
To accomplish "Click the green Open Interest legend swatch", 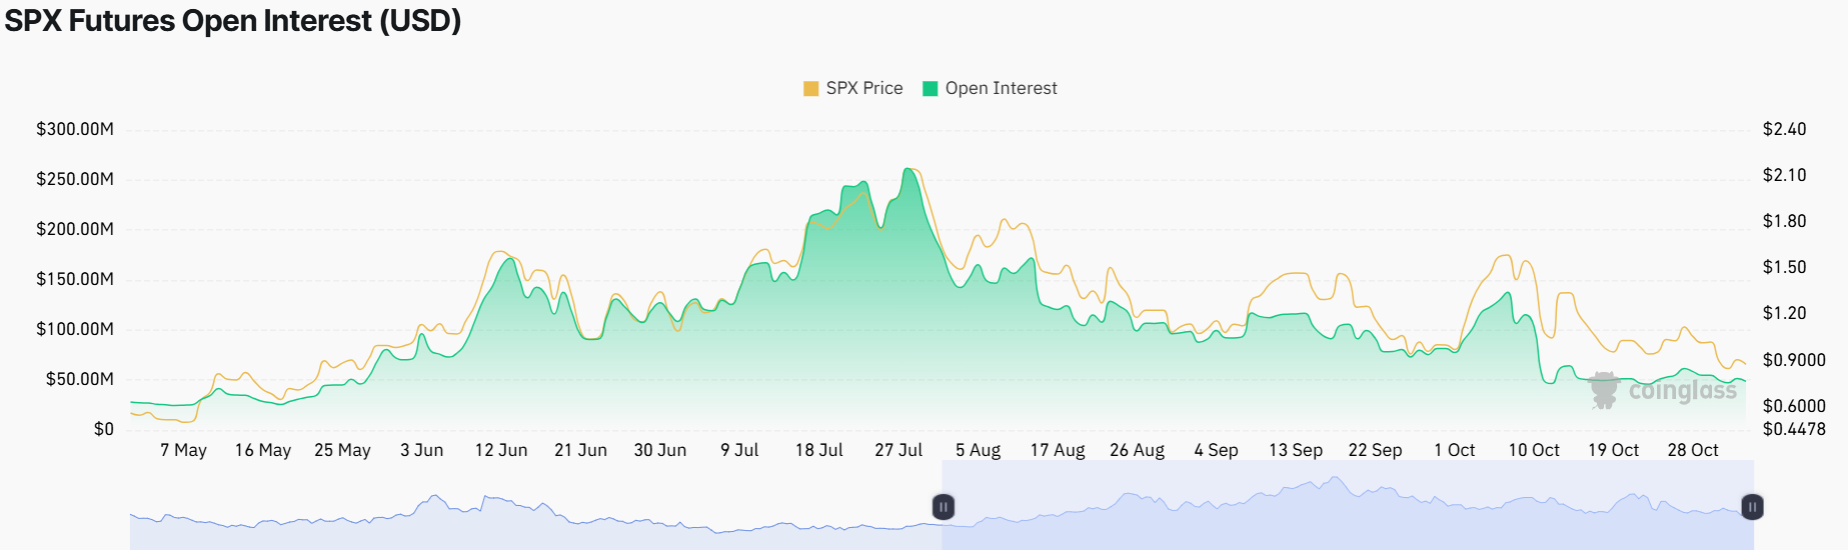I will click(930, 88).
